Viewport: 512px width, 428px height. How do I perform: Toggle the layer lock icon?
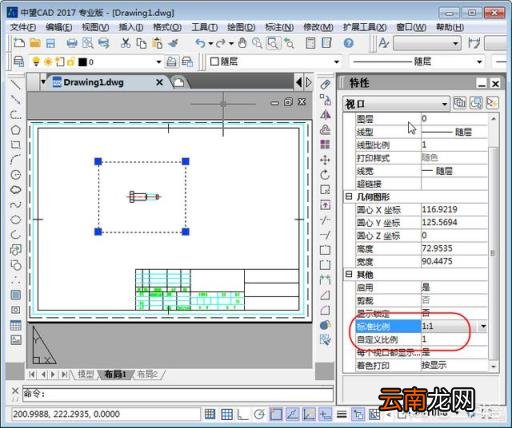point(71,62)
